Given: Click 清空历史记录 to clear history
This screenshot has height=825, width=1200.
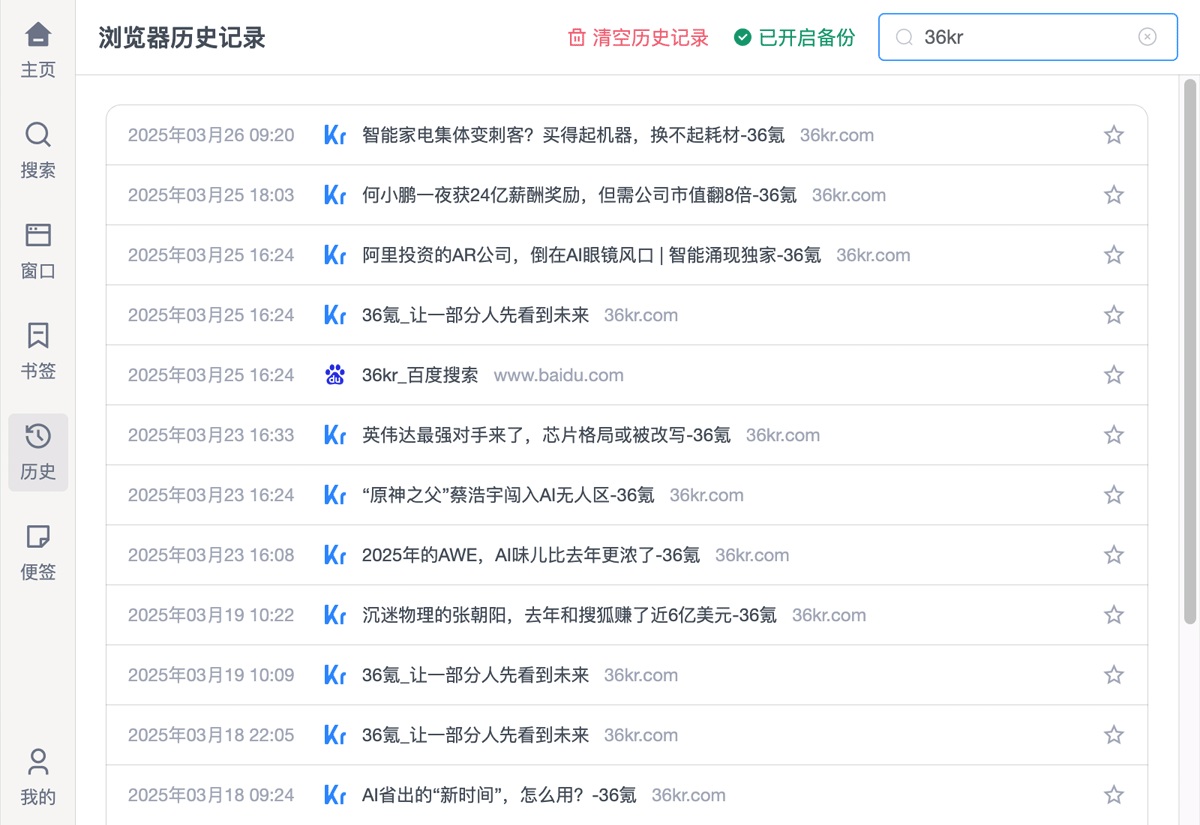Looking at the screenshot, I should click(638, 38).
